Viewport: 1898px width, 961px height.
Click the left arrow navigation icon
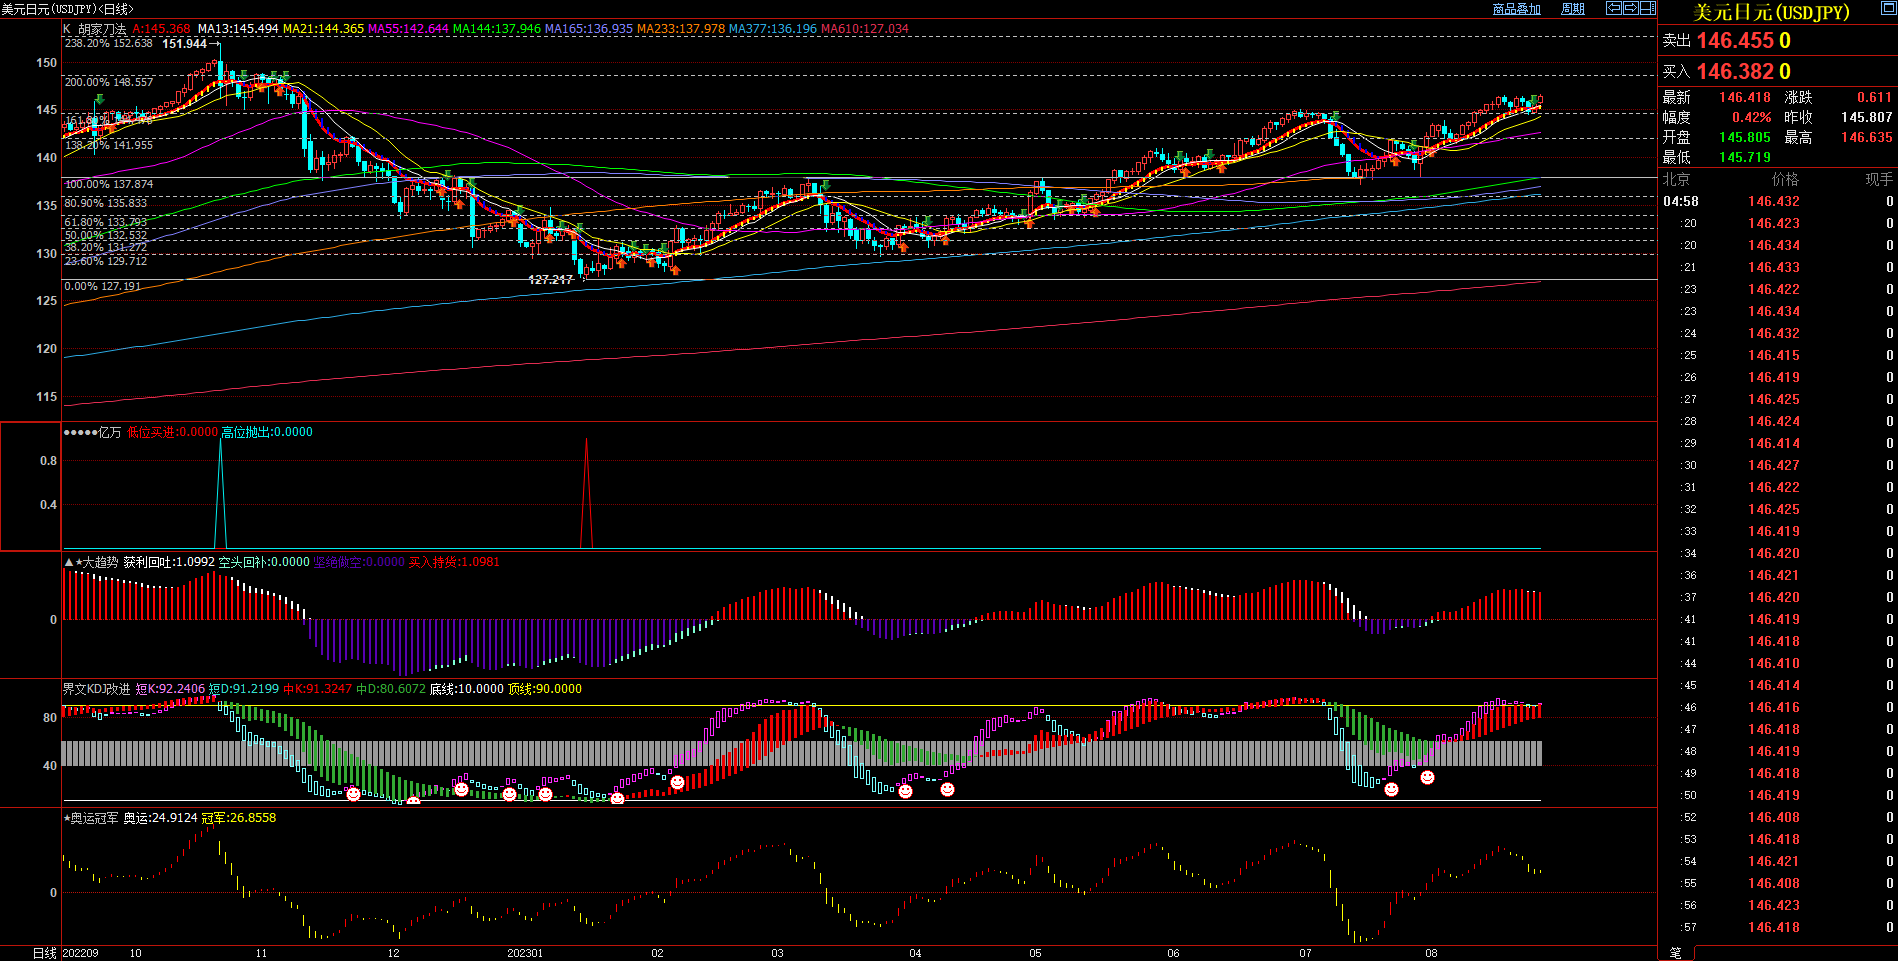[x=1614, y=8]
